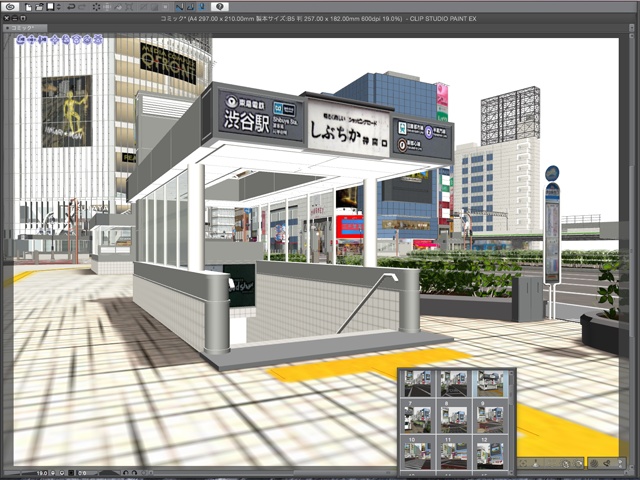This screenshot has height=480, width=640.
Task: Select the highlighted camera preset thumbnail above 9
Action: click(x=490, y=384)
